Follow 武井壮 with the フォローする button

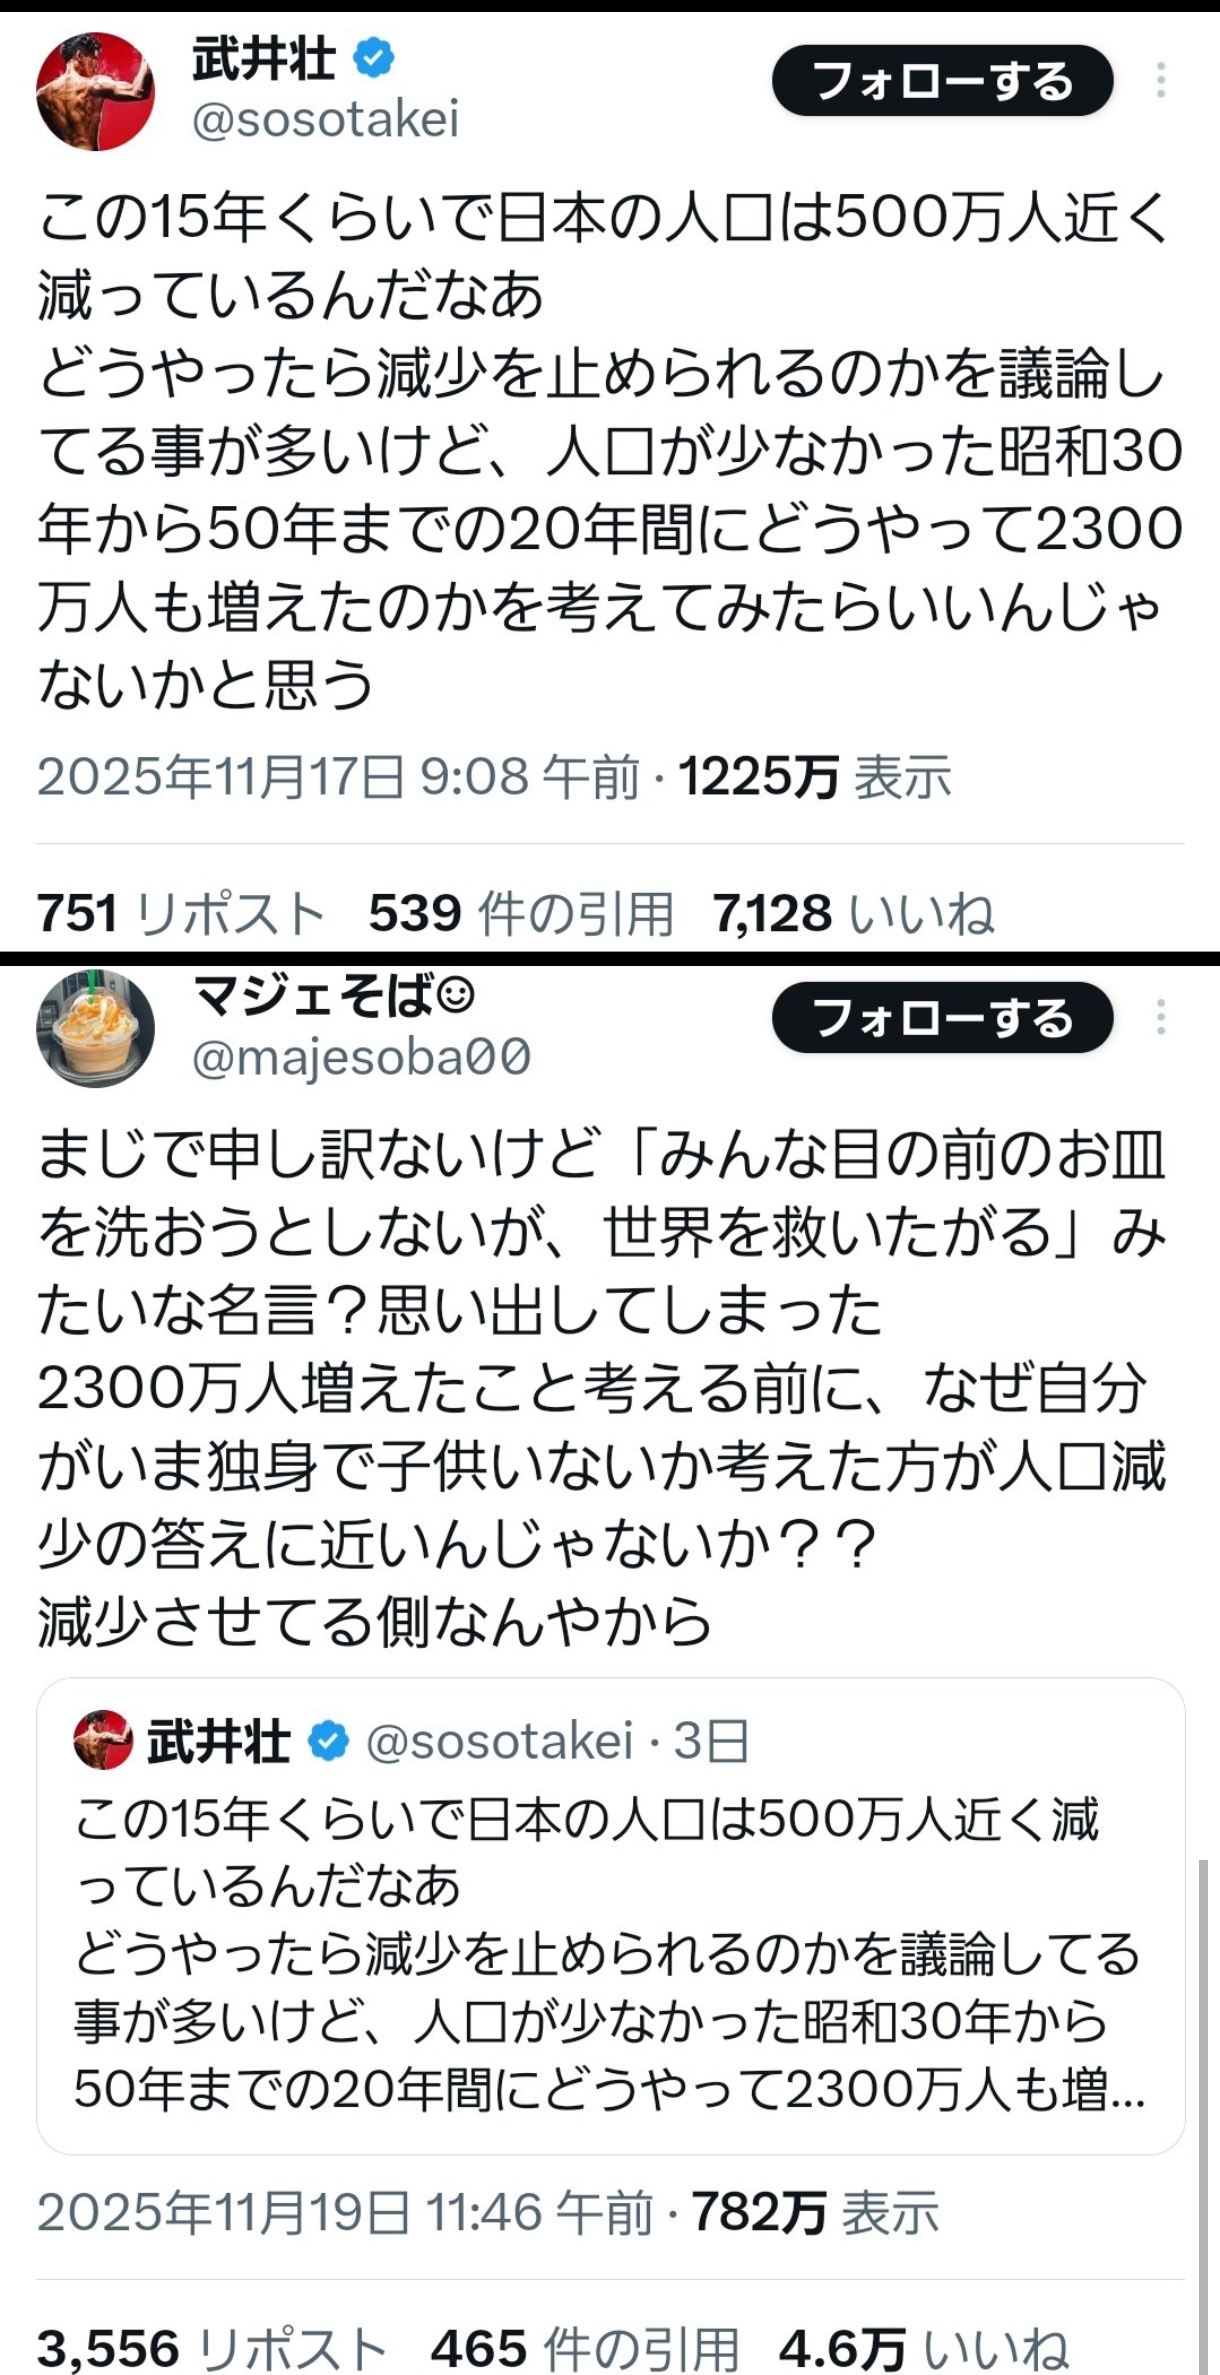click(942, 81)
